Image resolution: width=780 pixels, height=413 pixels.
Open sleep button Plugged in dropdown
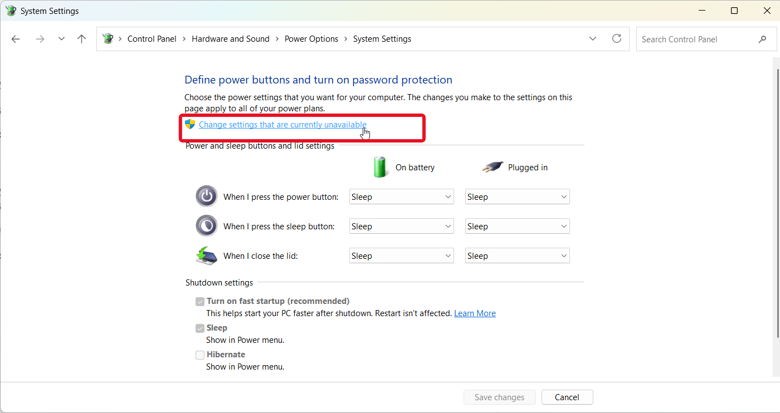517,226
